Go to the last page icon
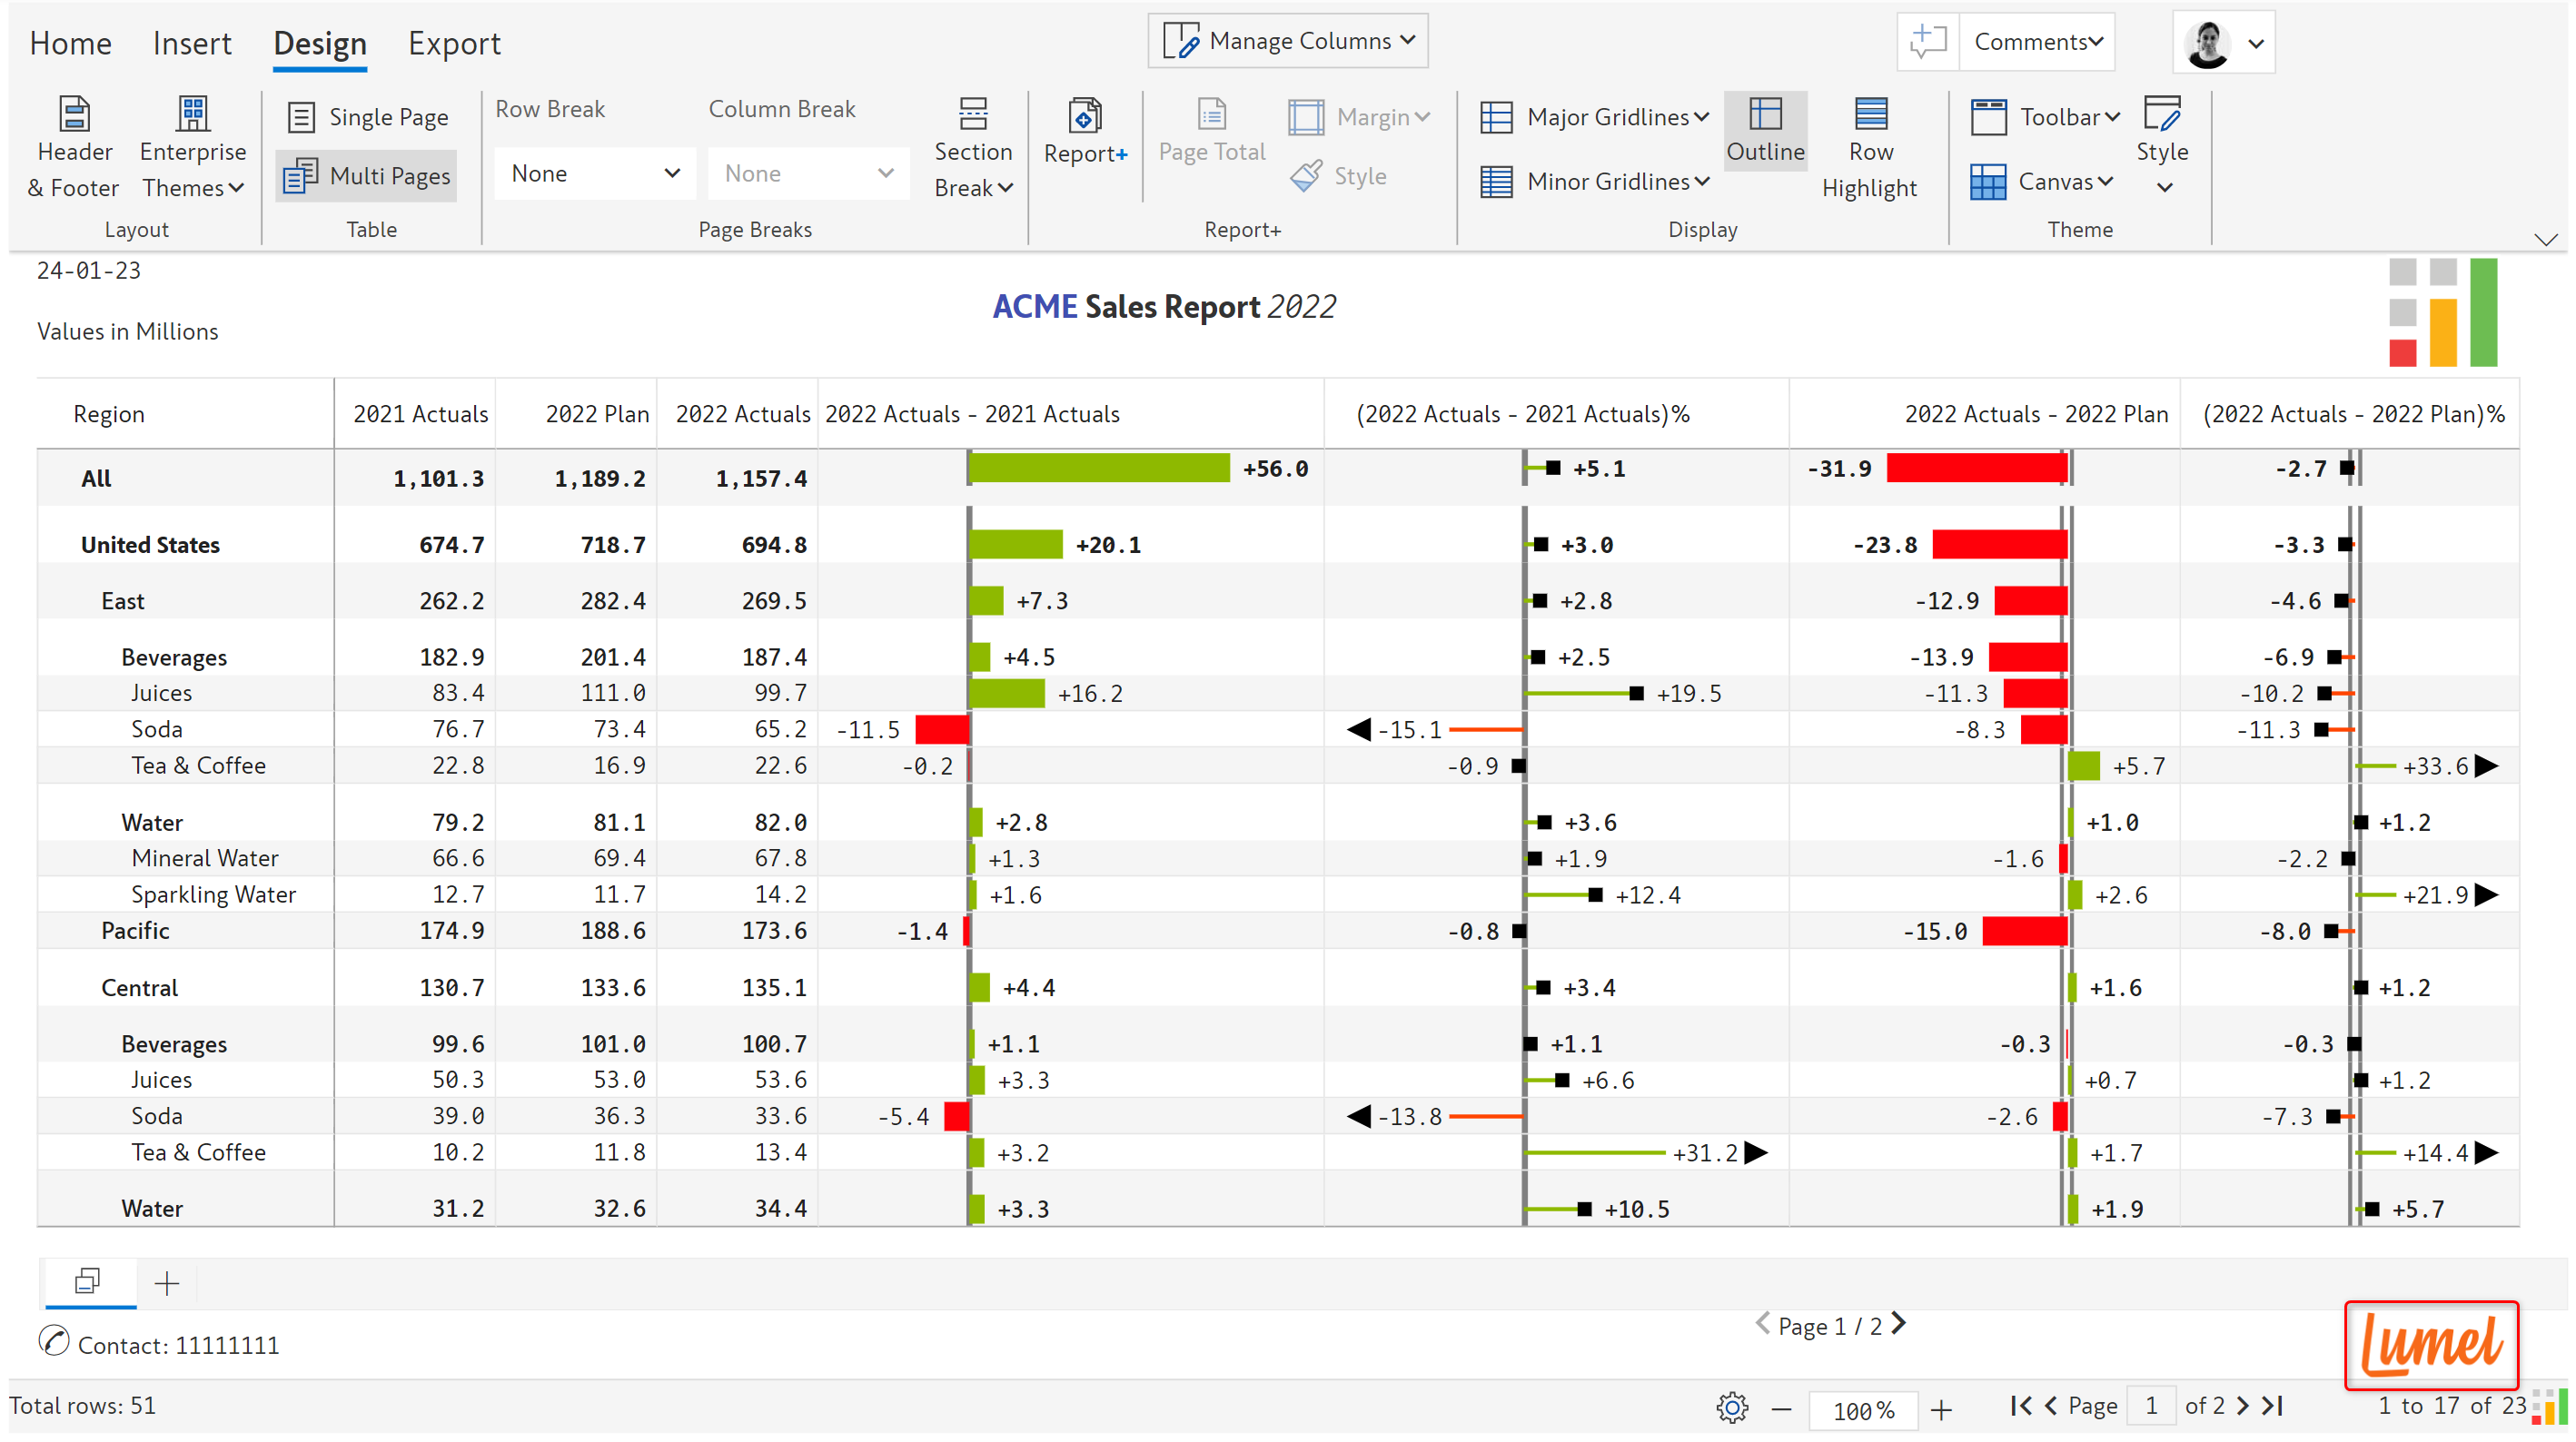 point(2273,1406)
